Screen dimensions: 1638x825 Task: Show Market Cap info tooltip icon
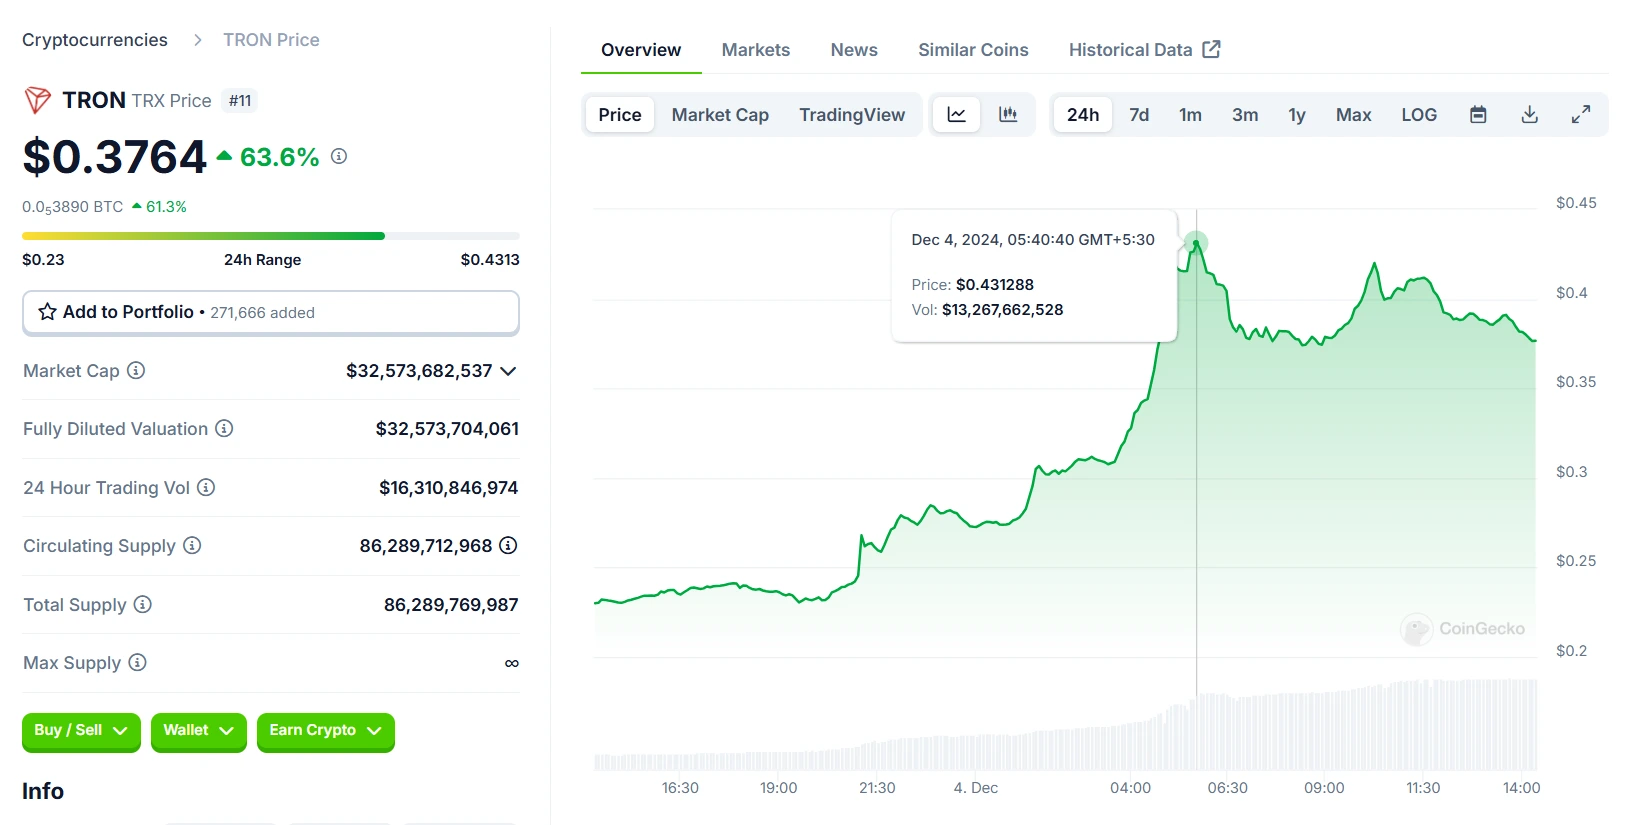136,370
